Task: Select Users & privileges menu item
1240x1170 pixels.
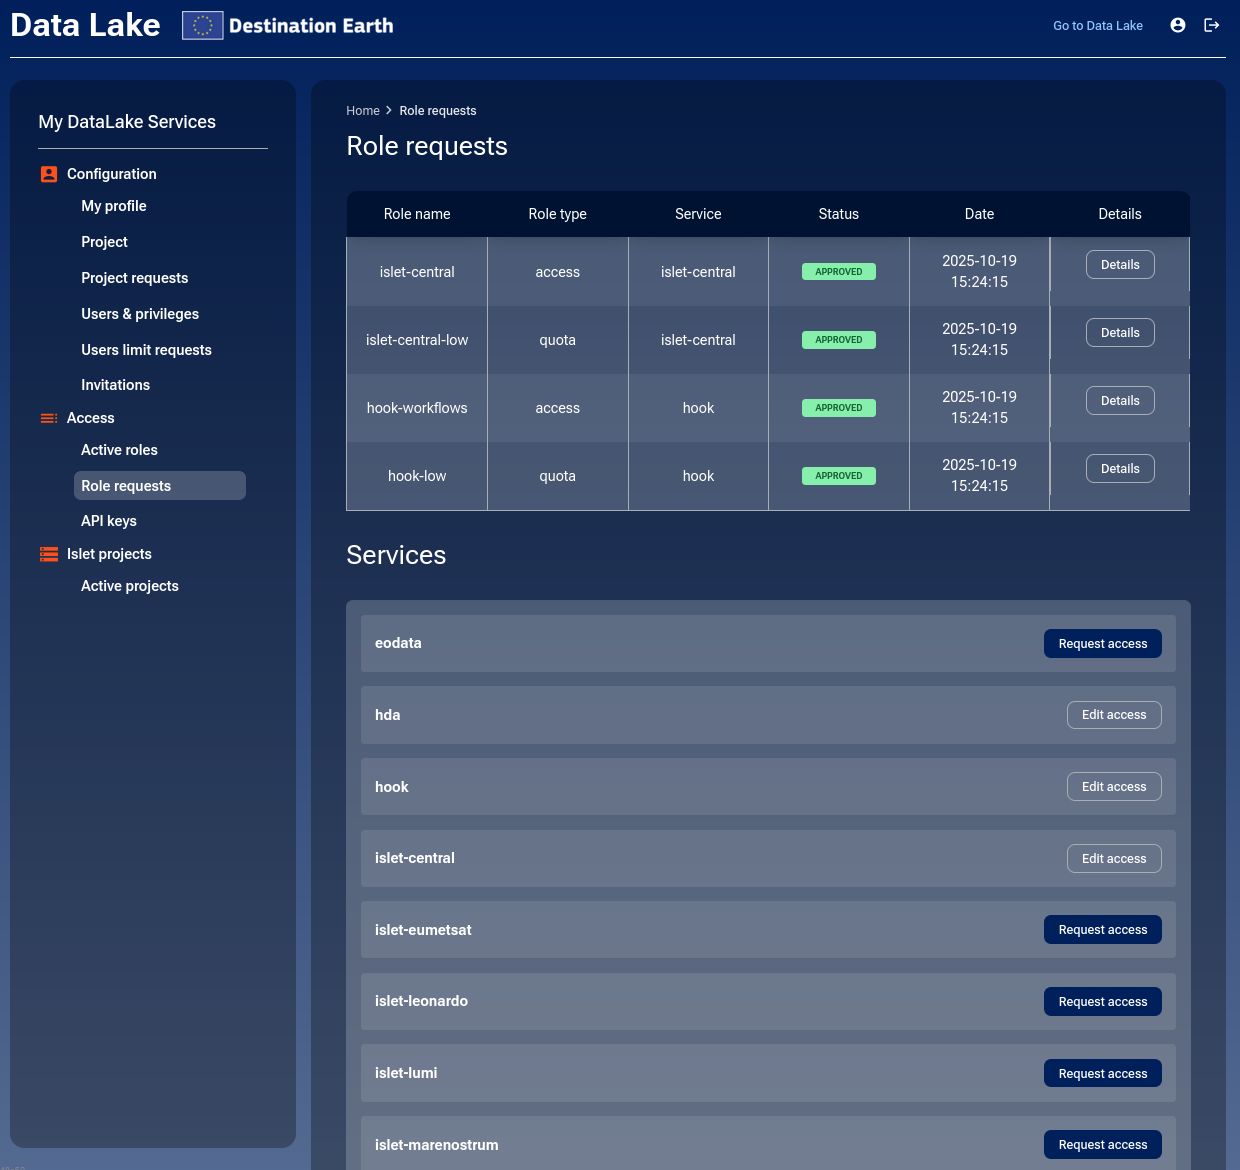Action: 140,314
